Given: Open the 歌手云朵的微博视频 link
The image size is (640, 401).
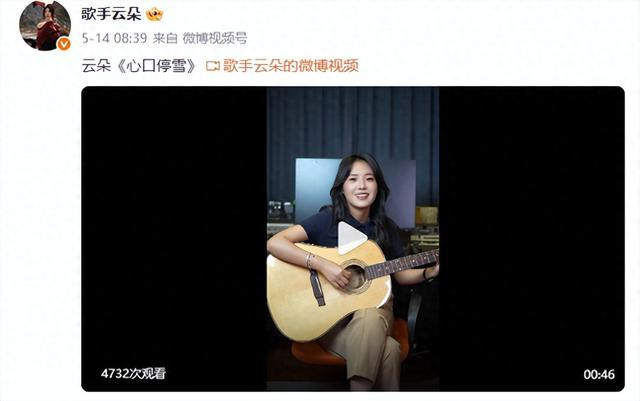Looking at the screenshot, I should pos(291,66).
